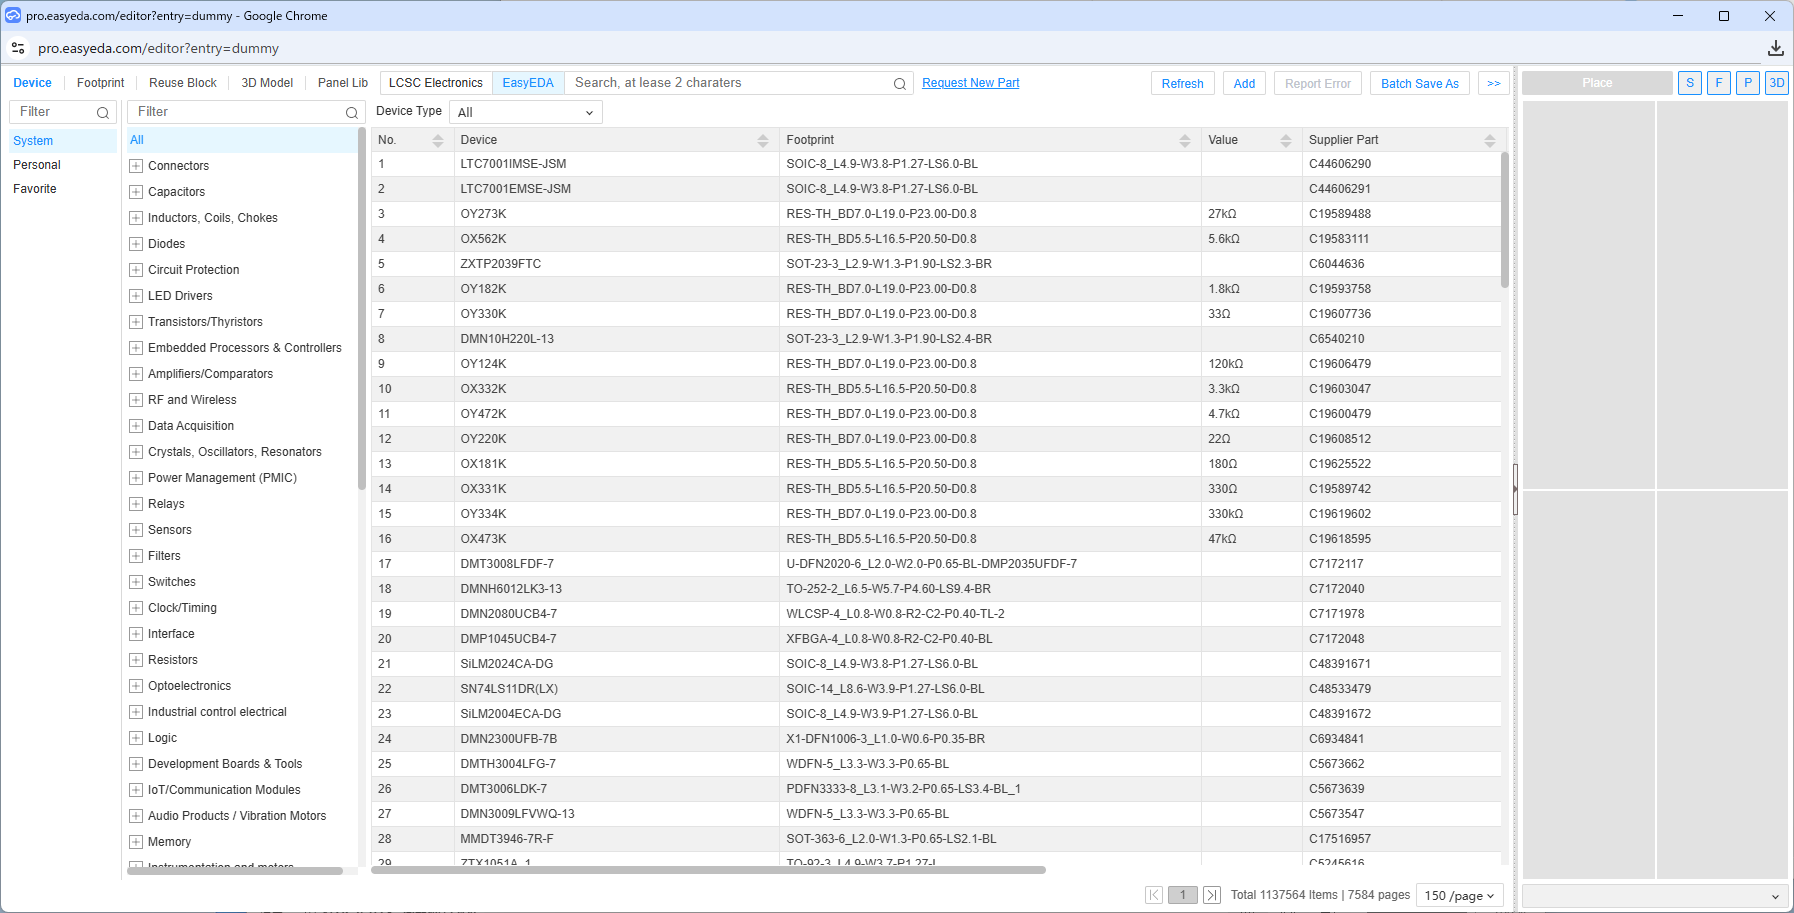Click the site info icon in the address bar
1794x913 pixels.
click(x=18, y=48)
